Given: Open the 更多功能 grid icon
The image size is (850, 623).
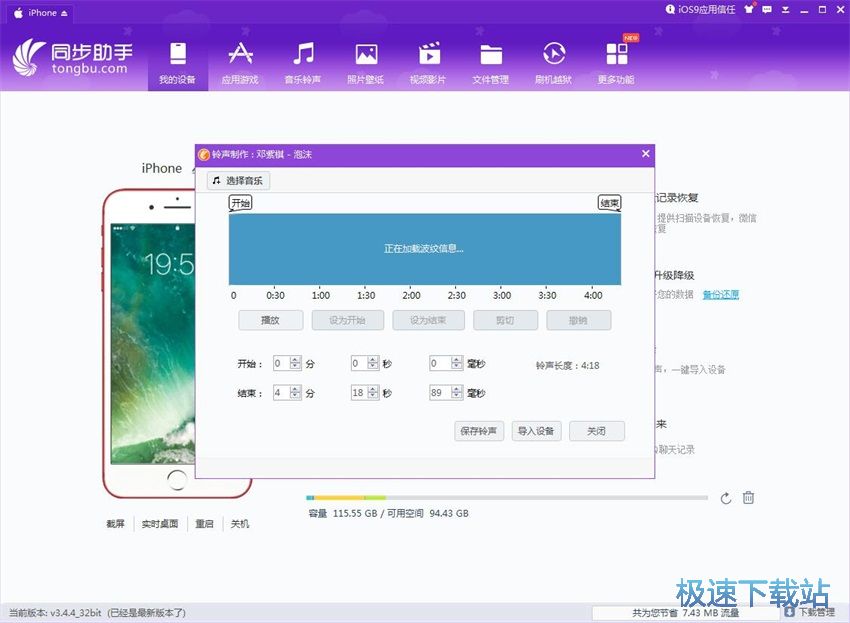Looking at the screenshot, I should point(616,54).
